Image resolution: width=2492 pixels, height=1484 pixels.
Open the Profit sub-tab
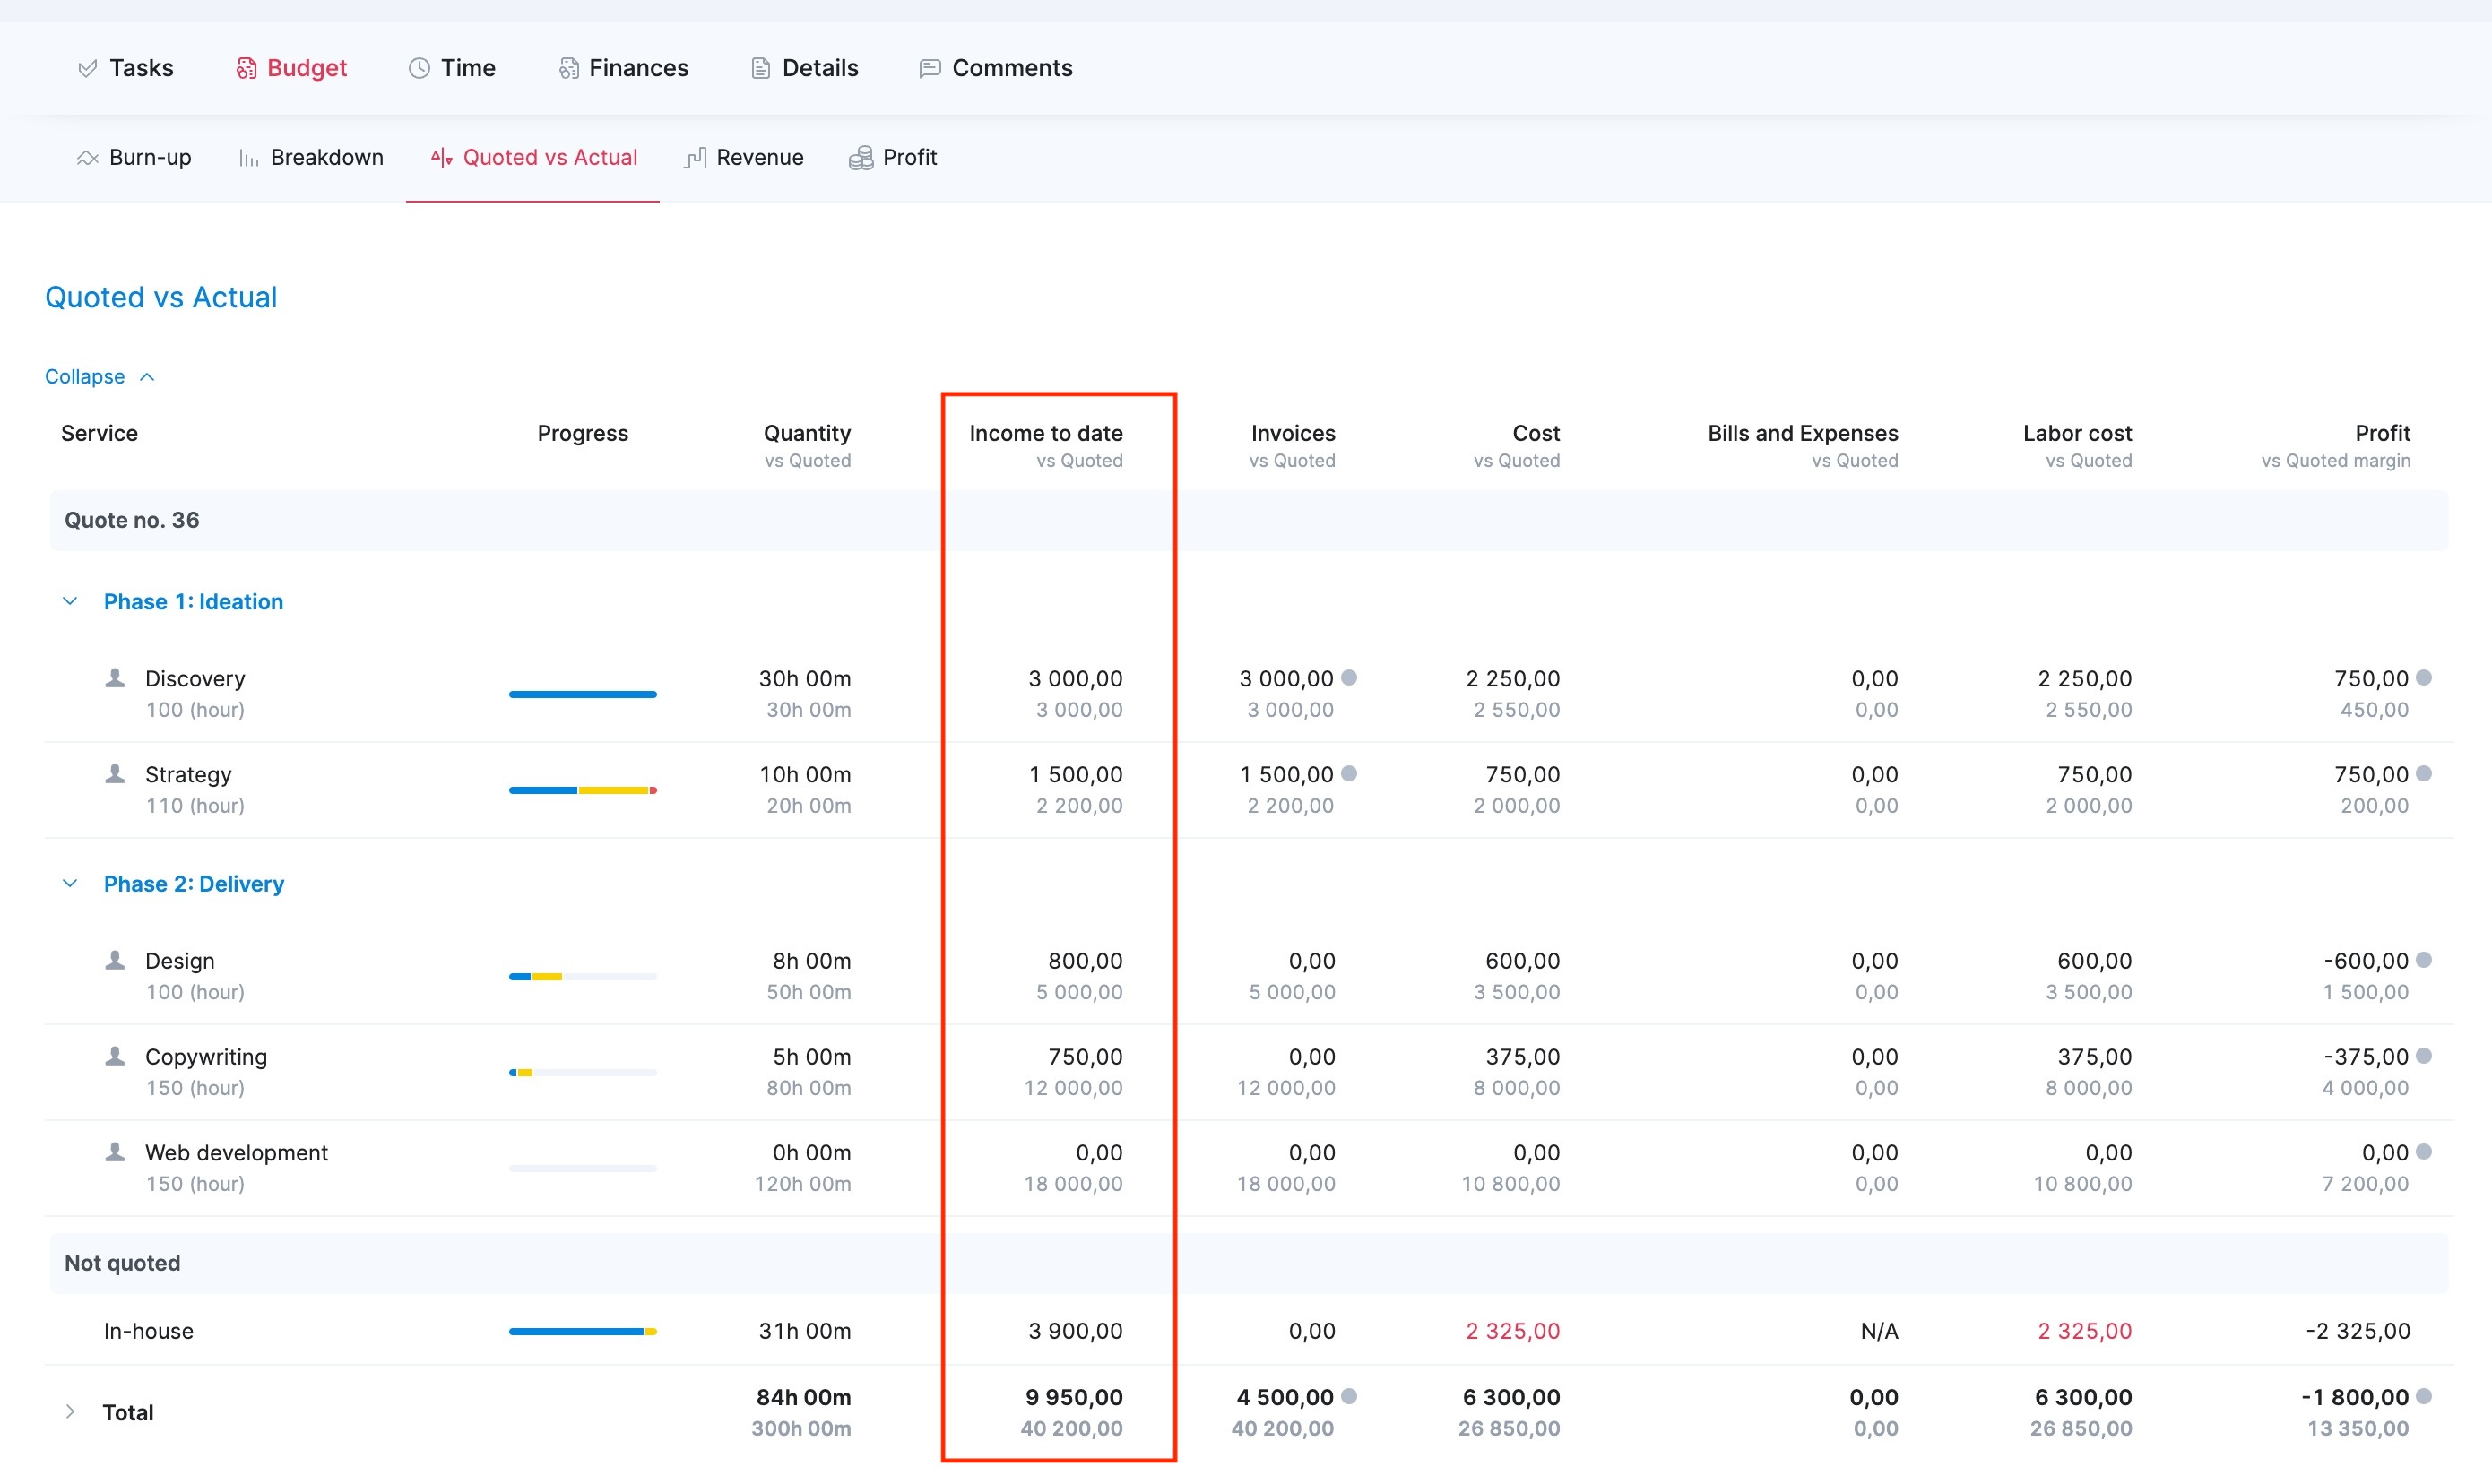[893, 158]
